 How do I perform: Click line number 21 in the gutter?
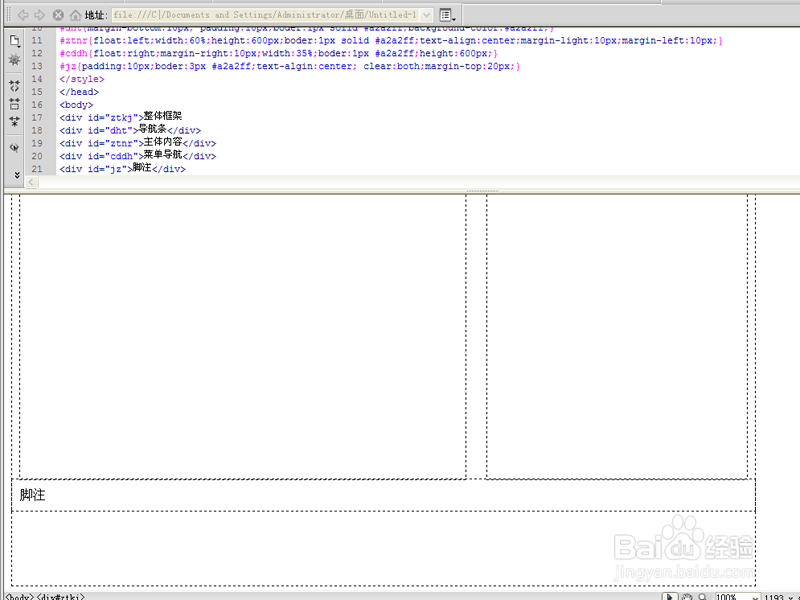37,169
